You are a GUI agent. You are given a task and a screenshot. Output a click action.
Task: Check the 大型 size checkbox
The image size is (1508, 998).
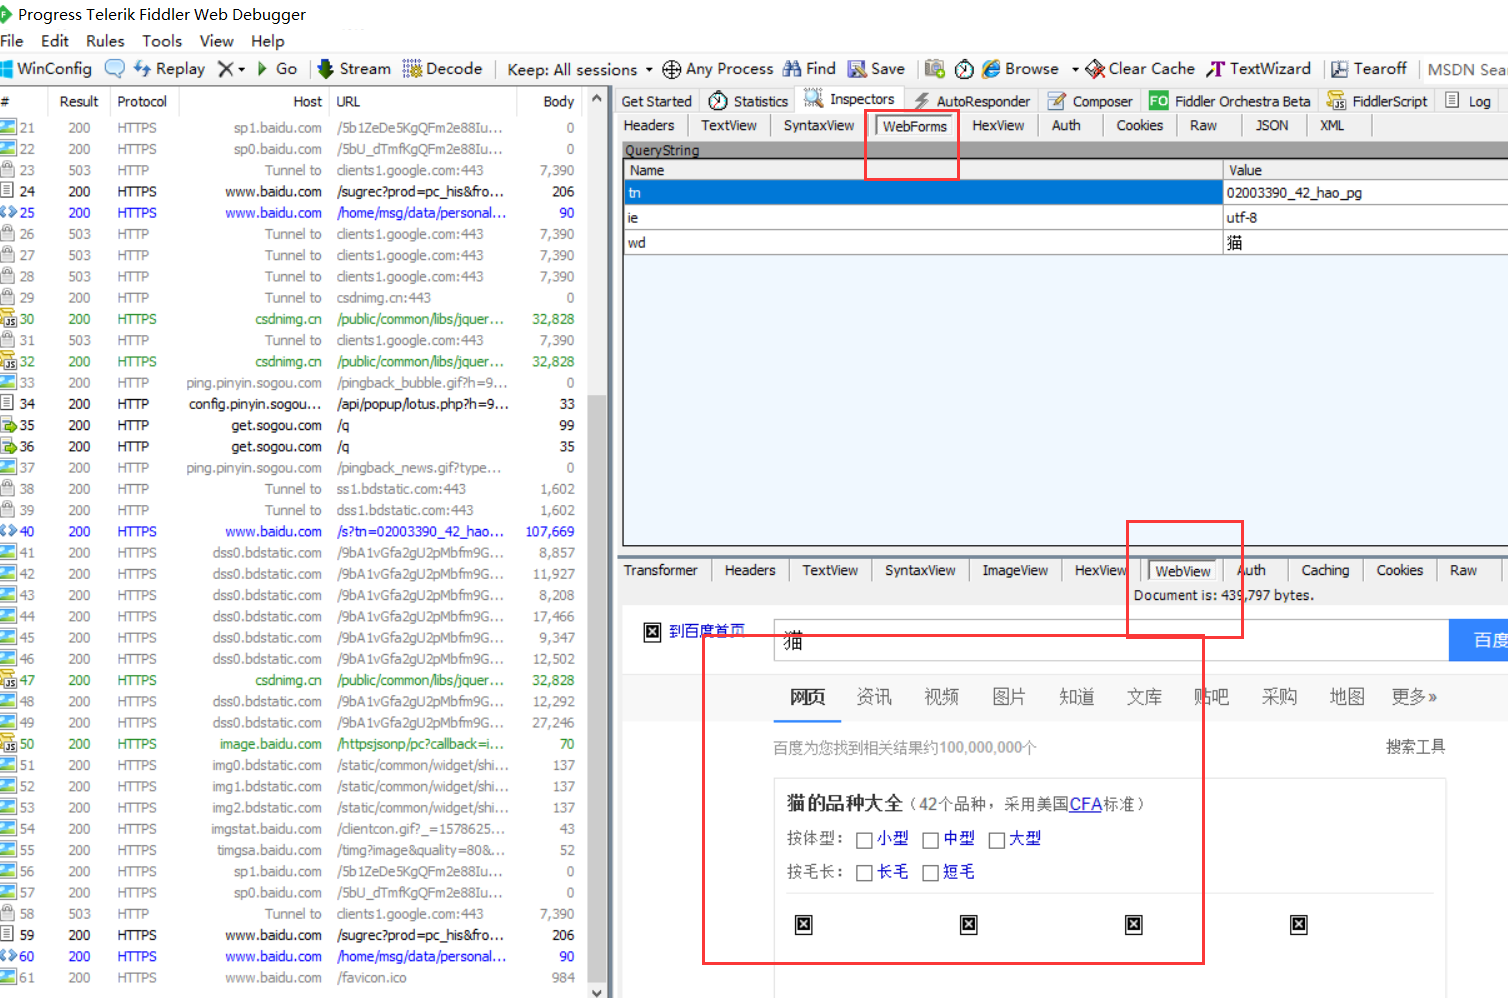(996, 840)
